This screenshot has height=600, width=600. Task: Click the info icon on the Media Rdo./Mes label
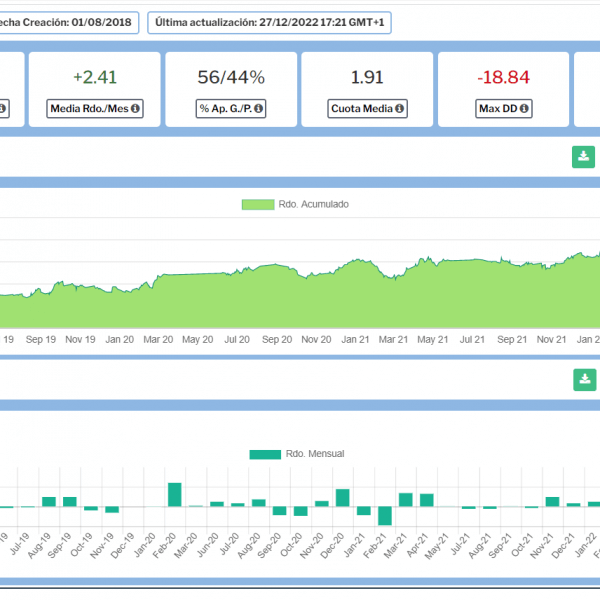[x=135, y=109]
